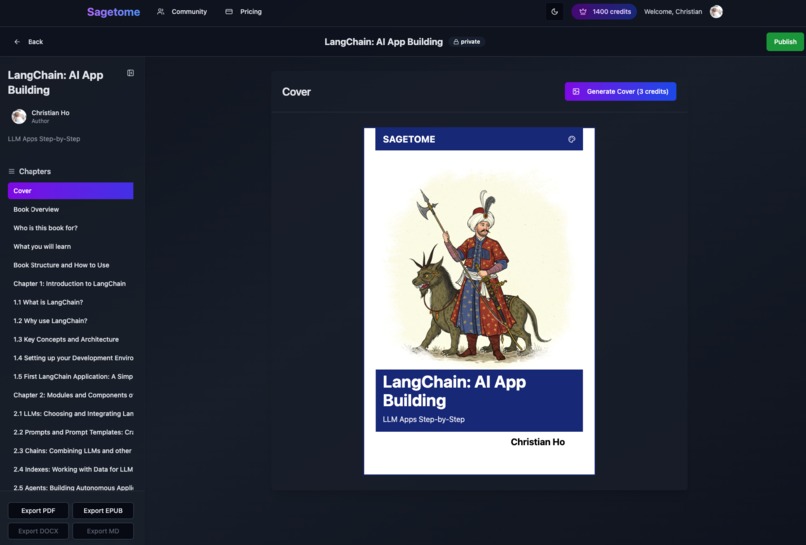This screenshot has height=545, width=806.
Task: Export the book as EPUB
Action: tap(103, 511)
